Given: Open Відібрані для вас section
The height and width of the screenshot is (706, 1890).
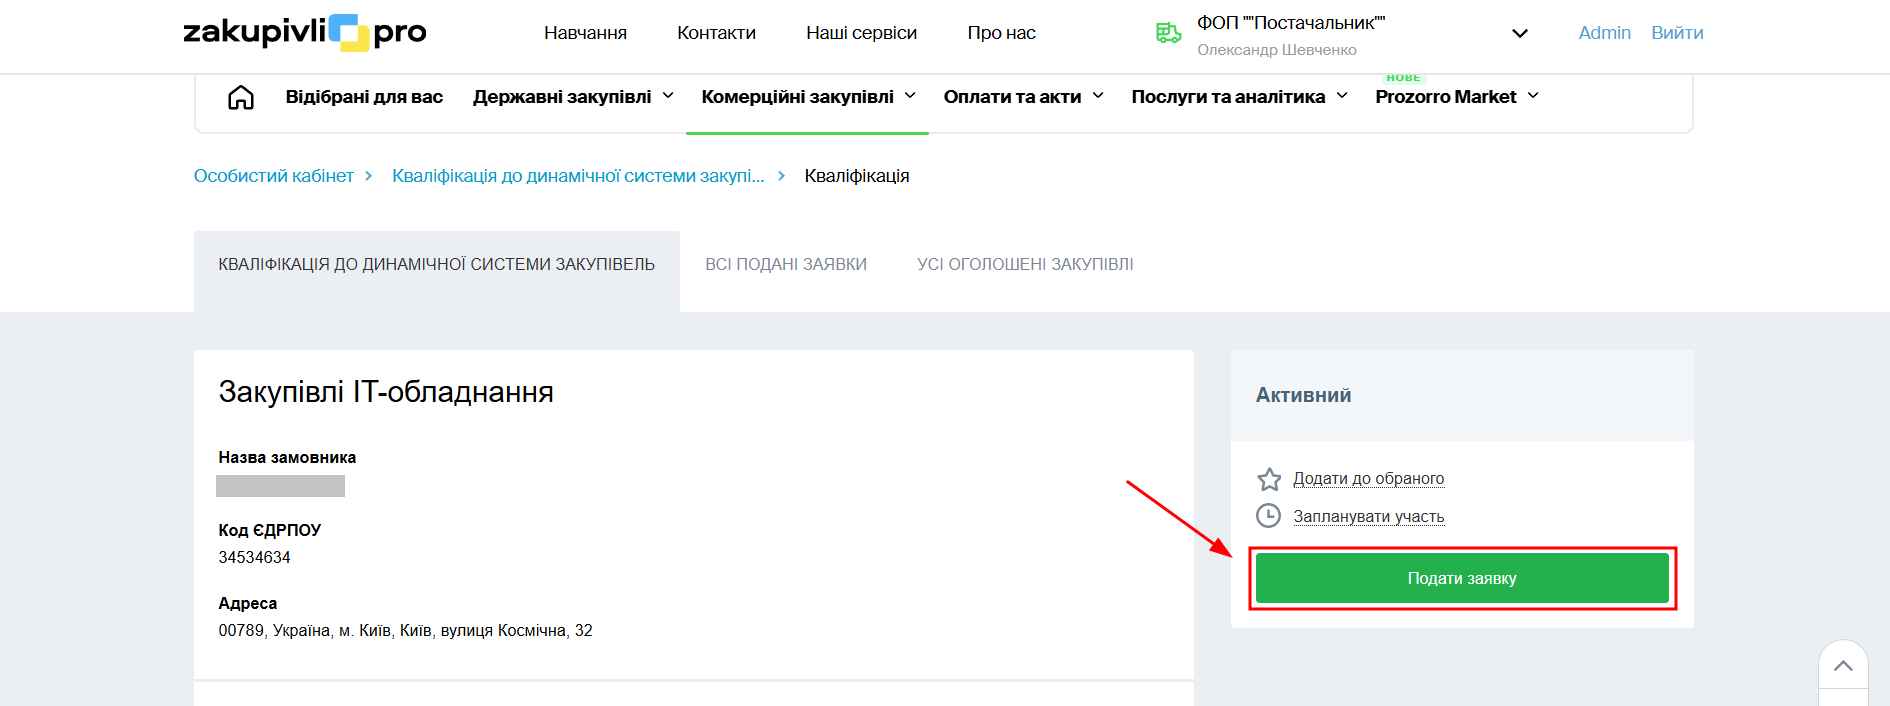Looking at the screenshot, I should point(364,97).
